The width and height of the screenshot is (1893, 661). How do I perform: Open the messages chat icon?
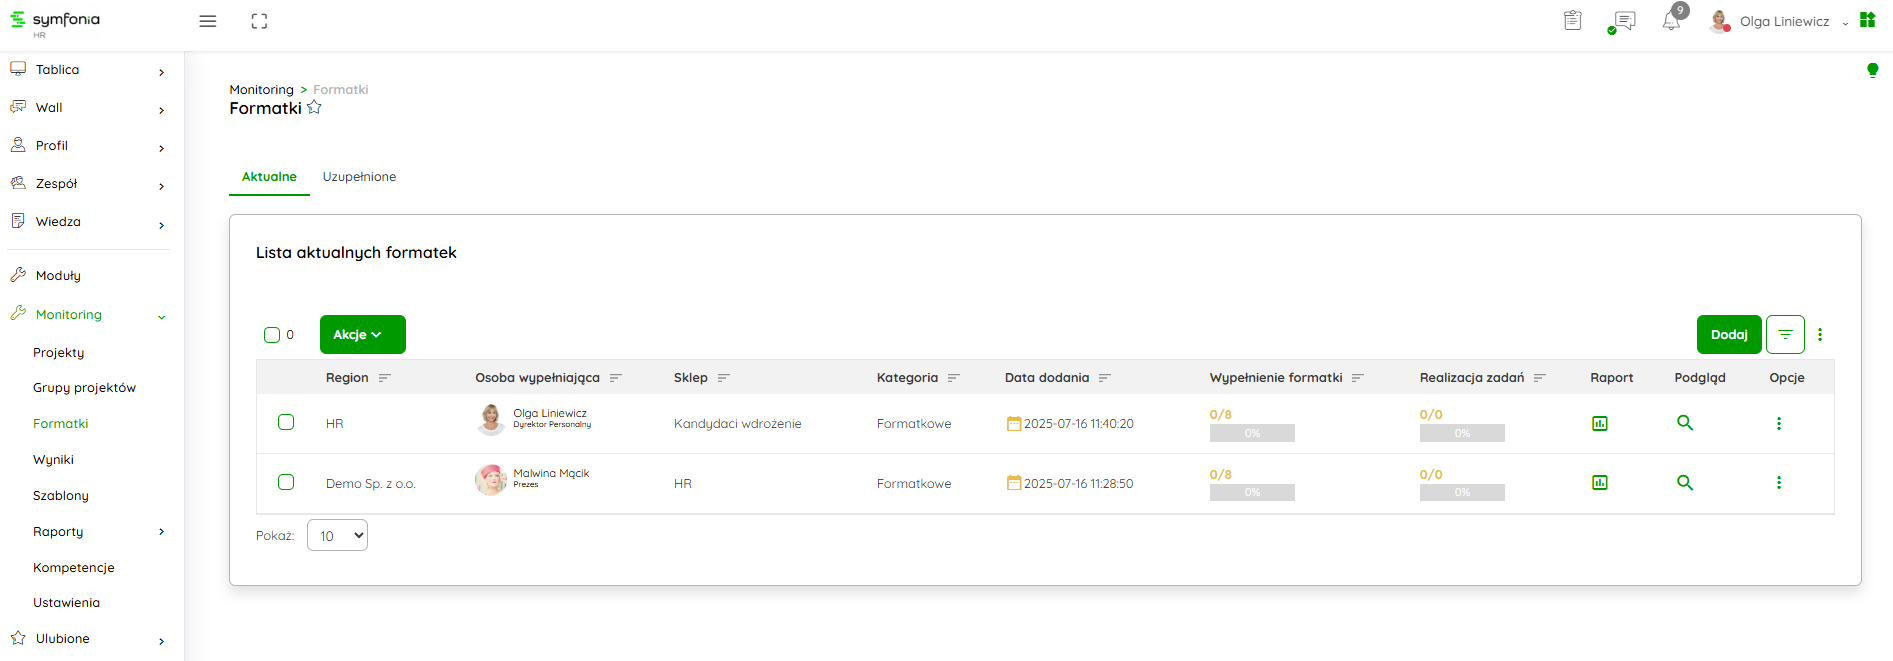click(x=1624, y=21)
